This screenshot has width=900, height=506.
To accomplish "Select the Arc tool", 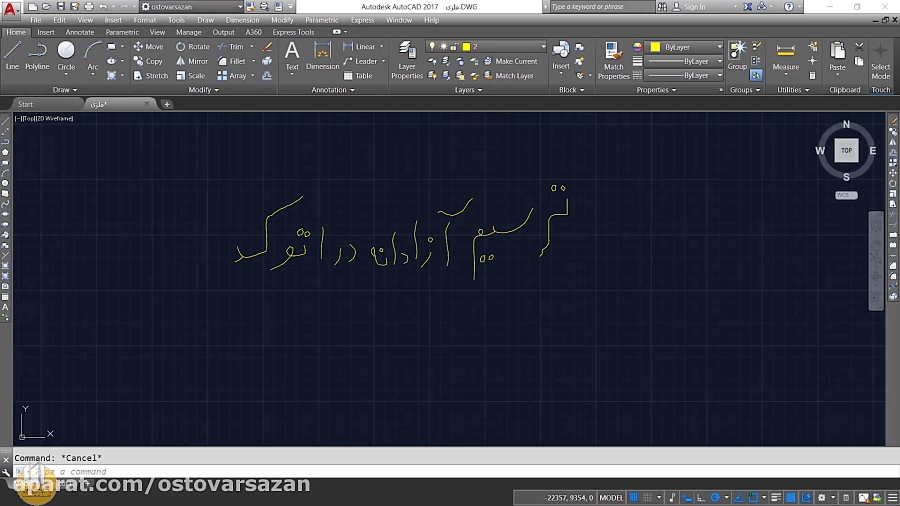I will coord(92,56).
